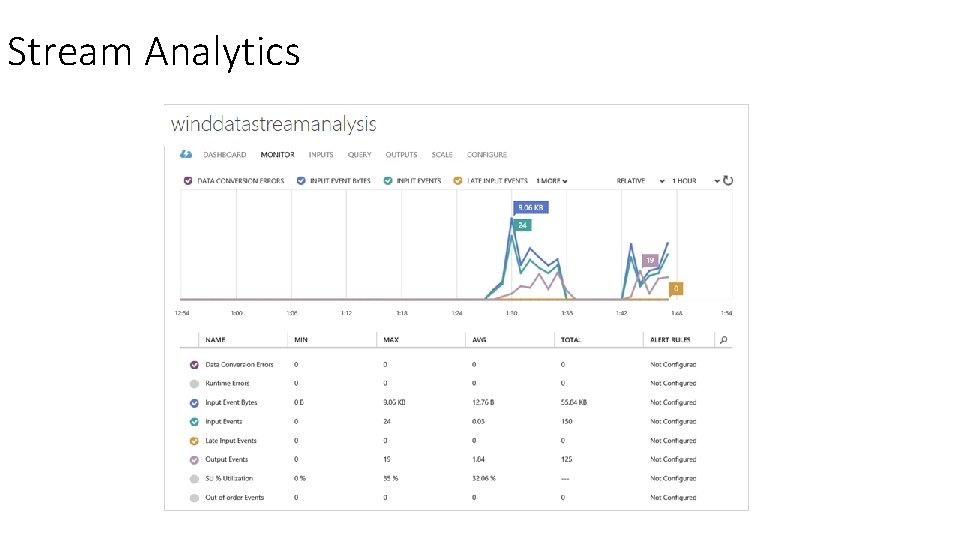Viewport: 960px width, 540px height.
Task: Click SU Utilization average 32.06 %
Action: pos(484,478)
